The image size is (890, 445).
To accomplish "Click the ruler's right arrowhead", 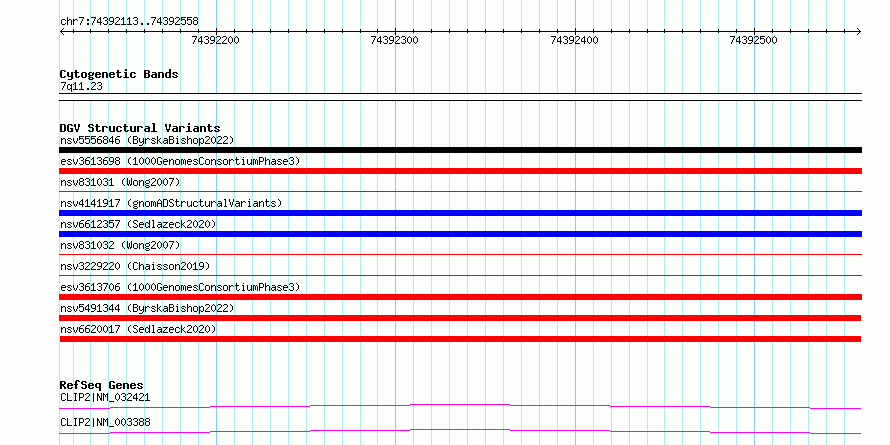I will coord(859,31).
